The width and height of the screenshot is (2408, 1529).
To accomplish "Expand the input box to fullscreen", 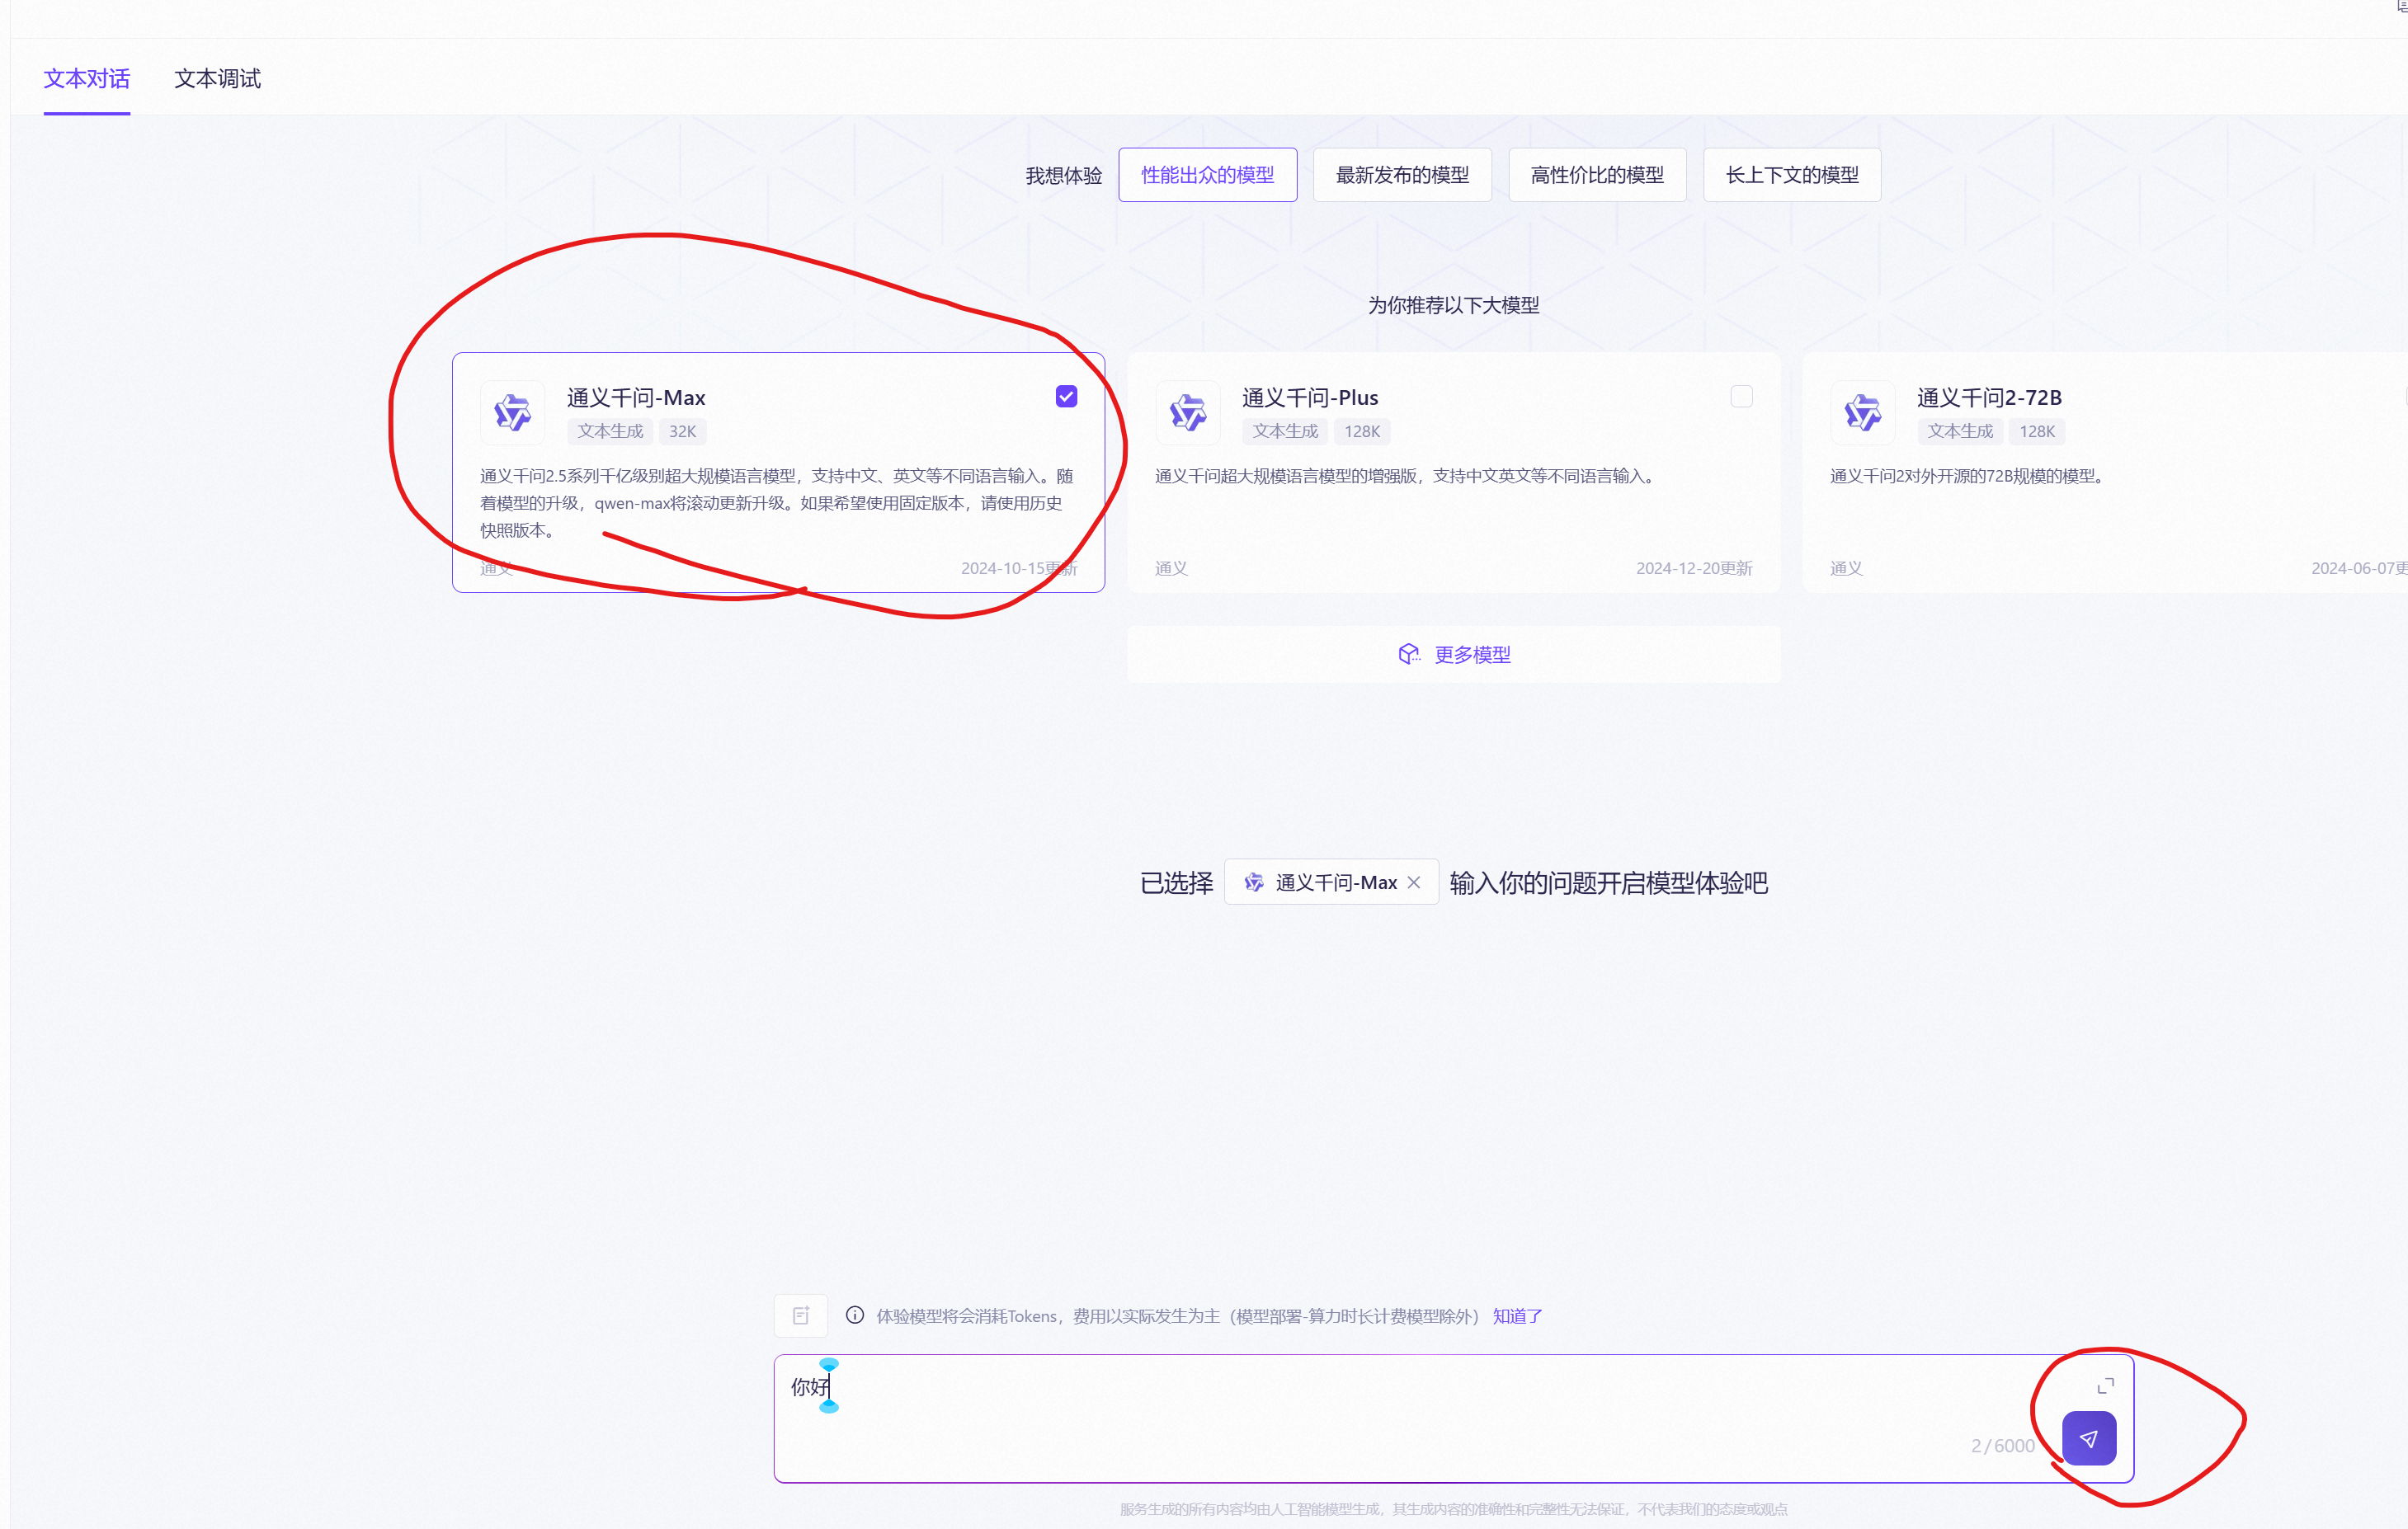I will pos(2105,1385).
